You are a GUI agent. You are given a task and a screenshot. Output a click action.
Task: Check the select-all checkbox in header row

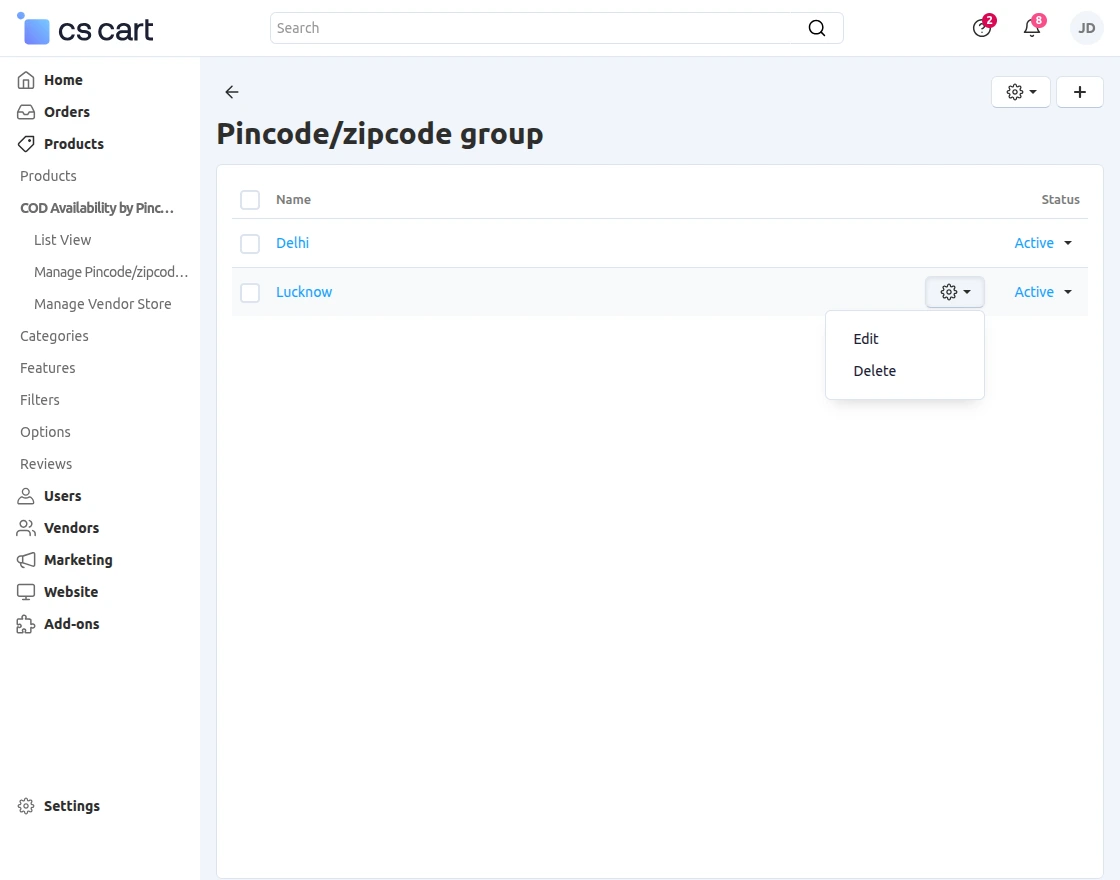pos(249,199)
